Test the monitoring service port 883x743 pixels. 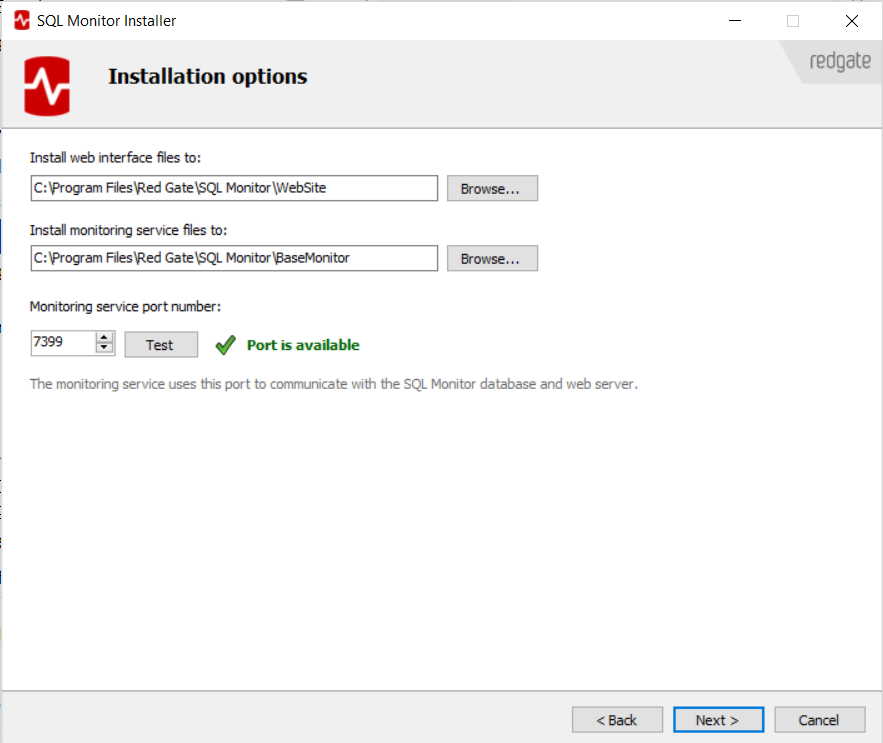tap(160, 345)
